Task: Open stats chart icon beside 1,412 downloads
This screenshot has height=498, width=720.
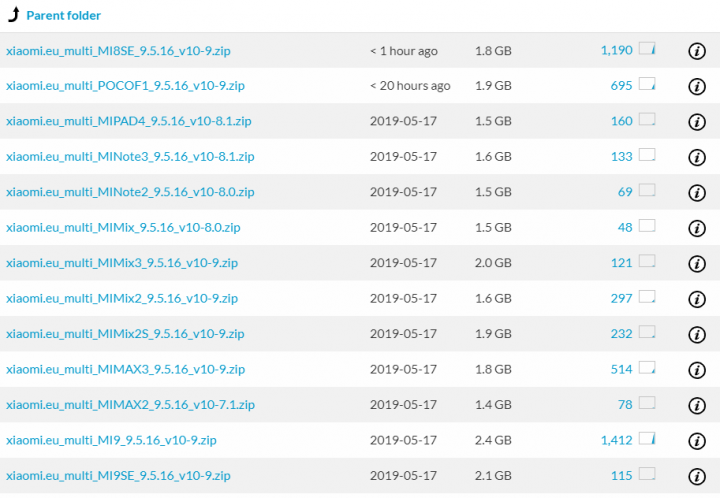Action: point(647,438)
